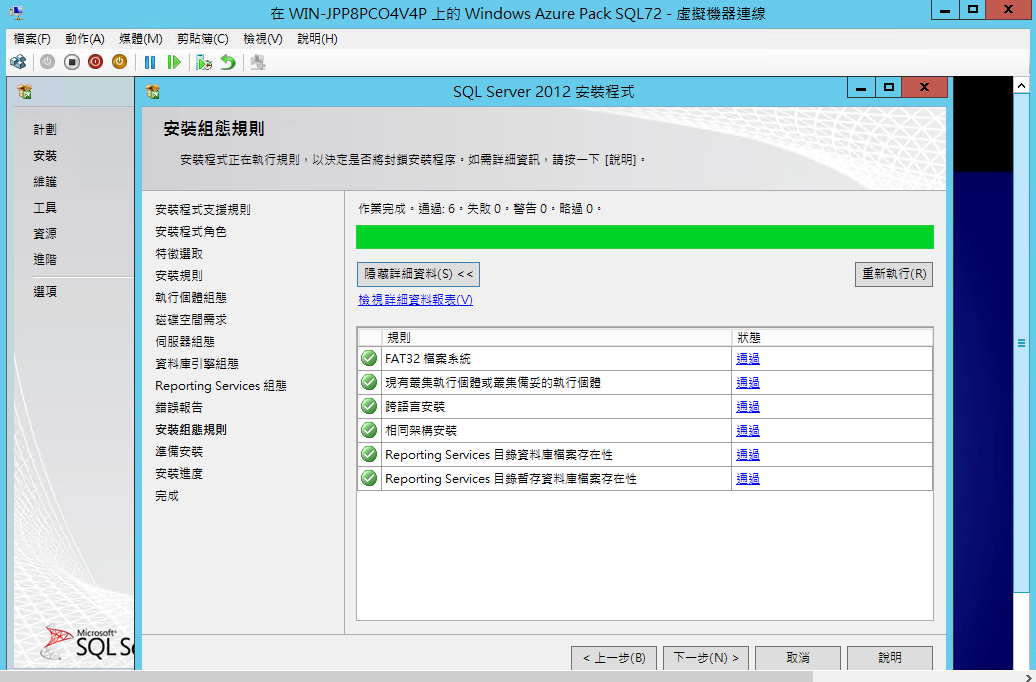
Task: Revert the VM with the green undo arrow
Action: coord(228,62)
